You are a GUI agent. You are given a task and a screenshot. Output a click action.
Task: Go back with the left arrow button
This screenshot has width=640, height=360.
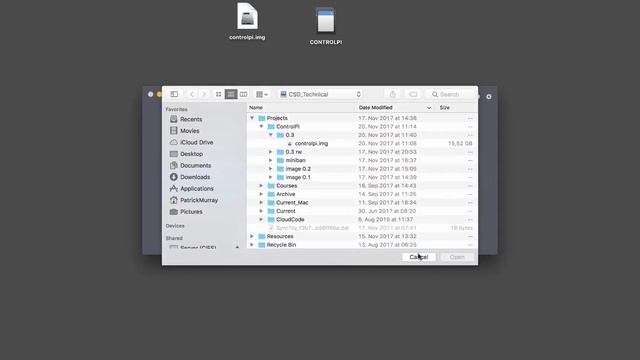[192, 94]
